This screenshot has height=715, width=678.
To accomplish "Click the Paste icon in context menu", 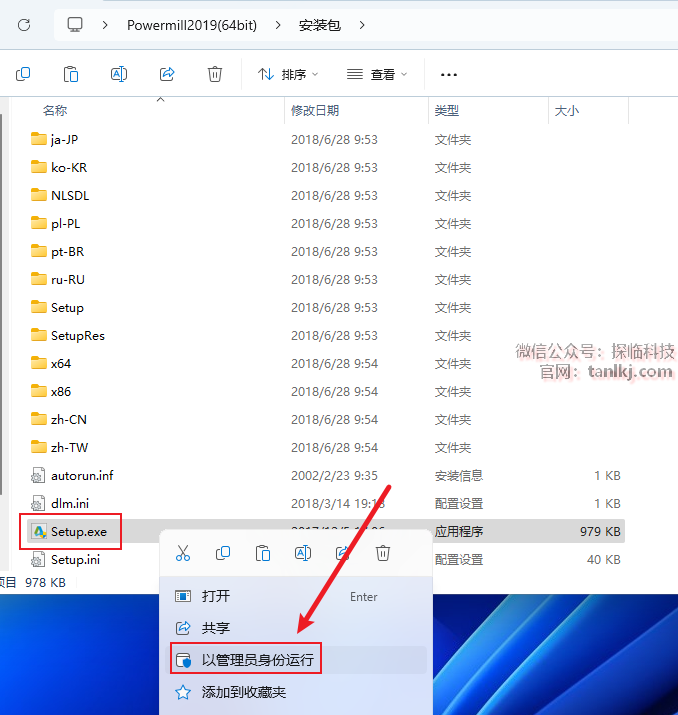I will (x=263, y=553).
